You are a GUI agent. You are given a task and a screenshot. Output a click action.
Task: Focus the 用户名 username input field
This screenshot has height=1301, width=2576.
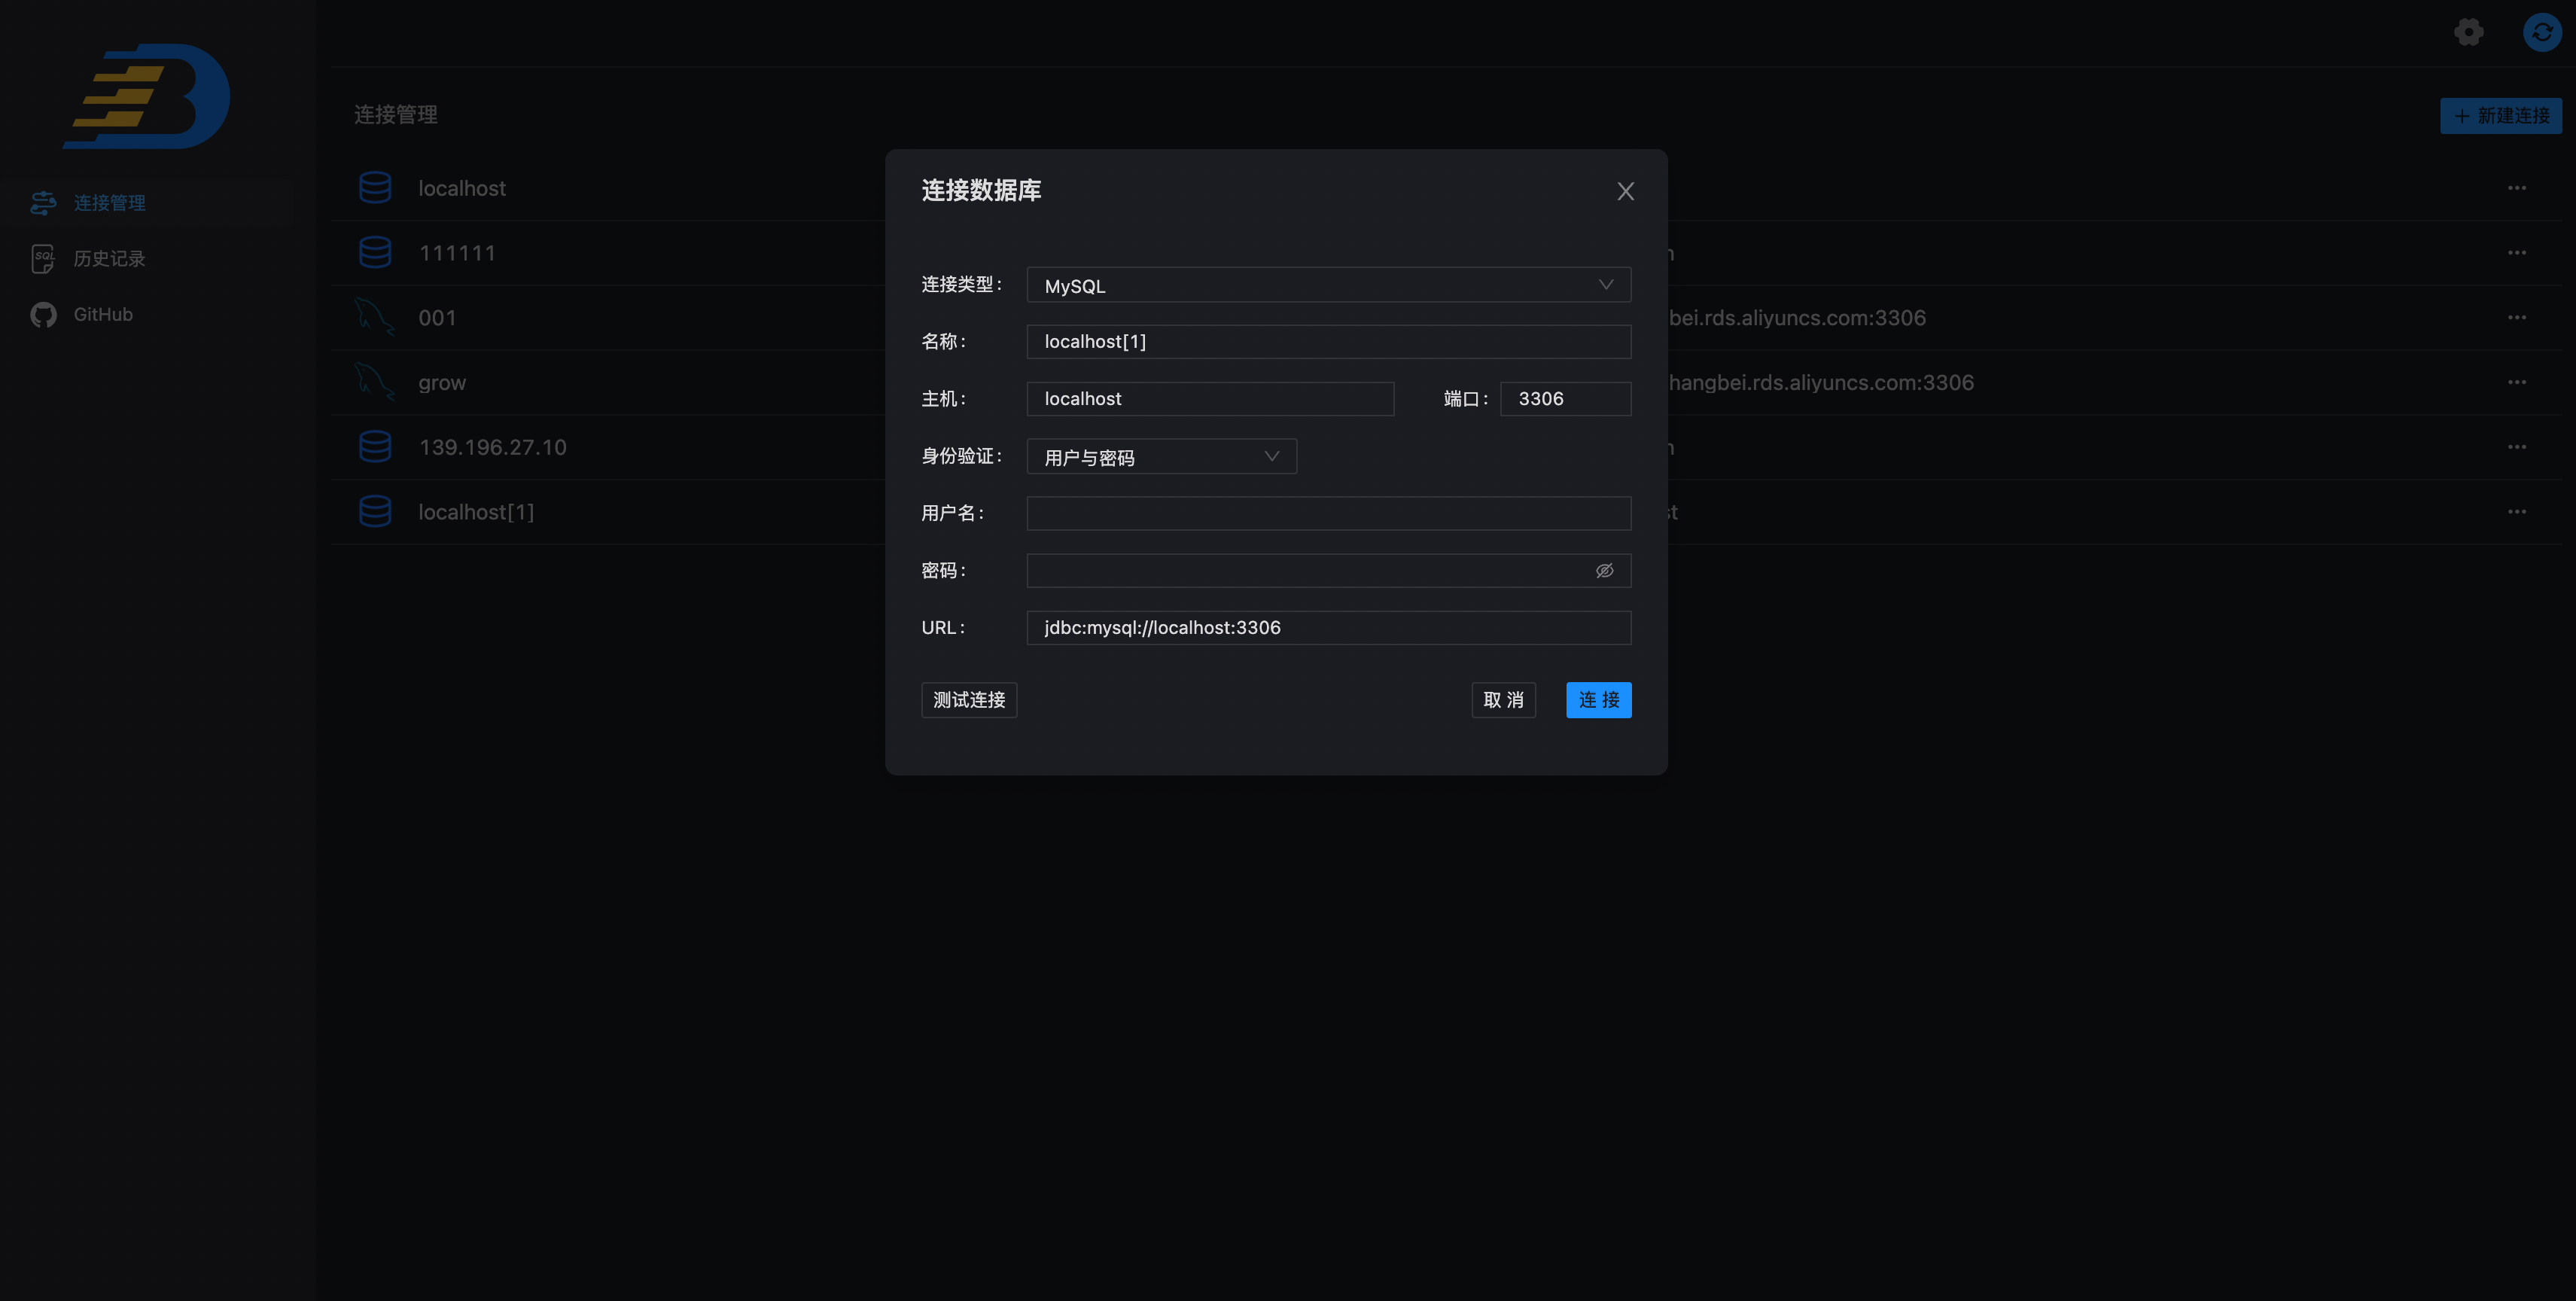[x=1328, y=514]
